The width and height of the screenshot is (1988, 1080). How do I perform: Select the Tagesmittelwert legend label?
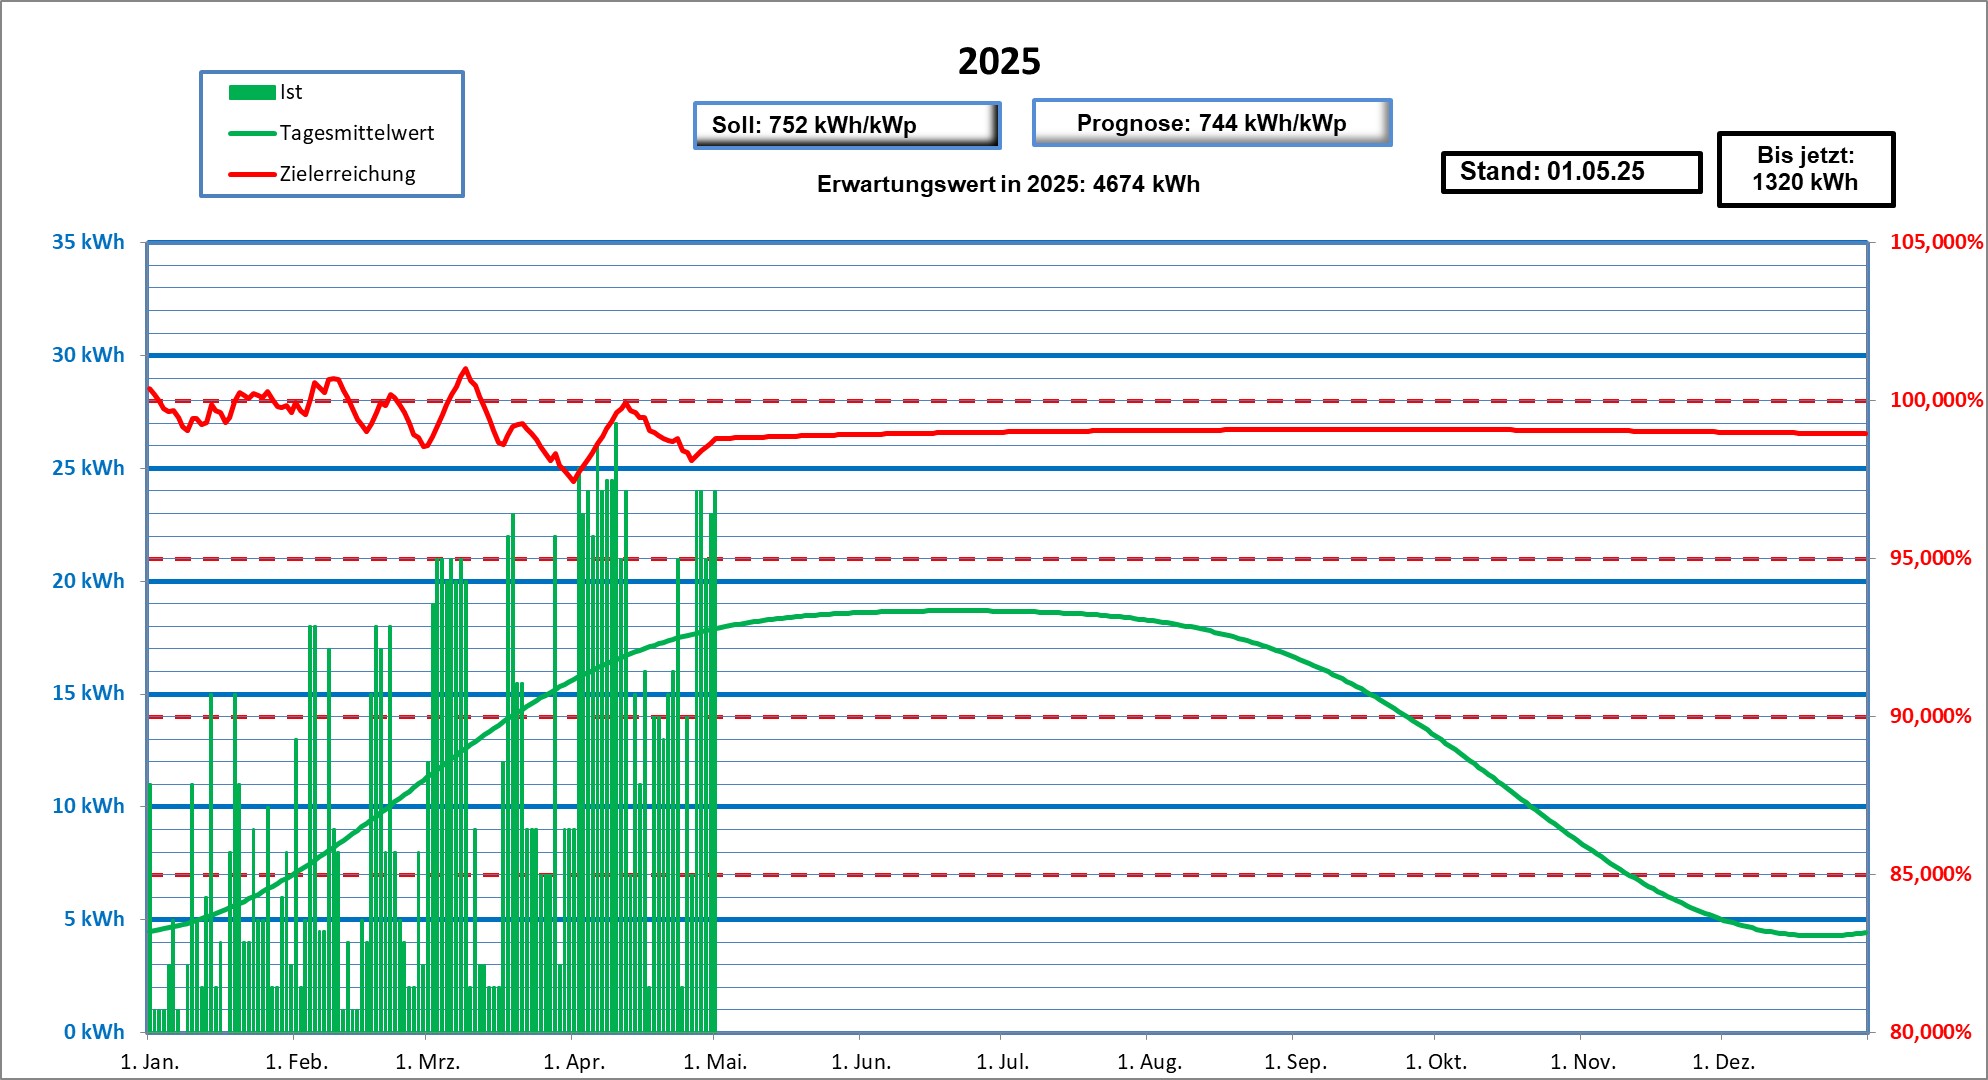click(357, 133)
